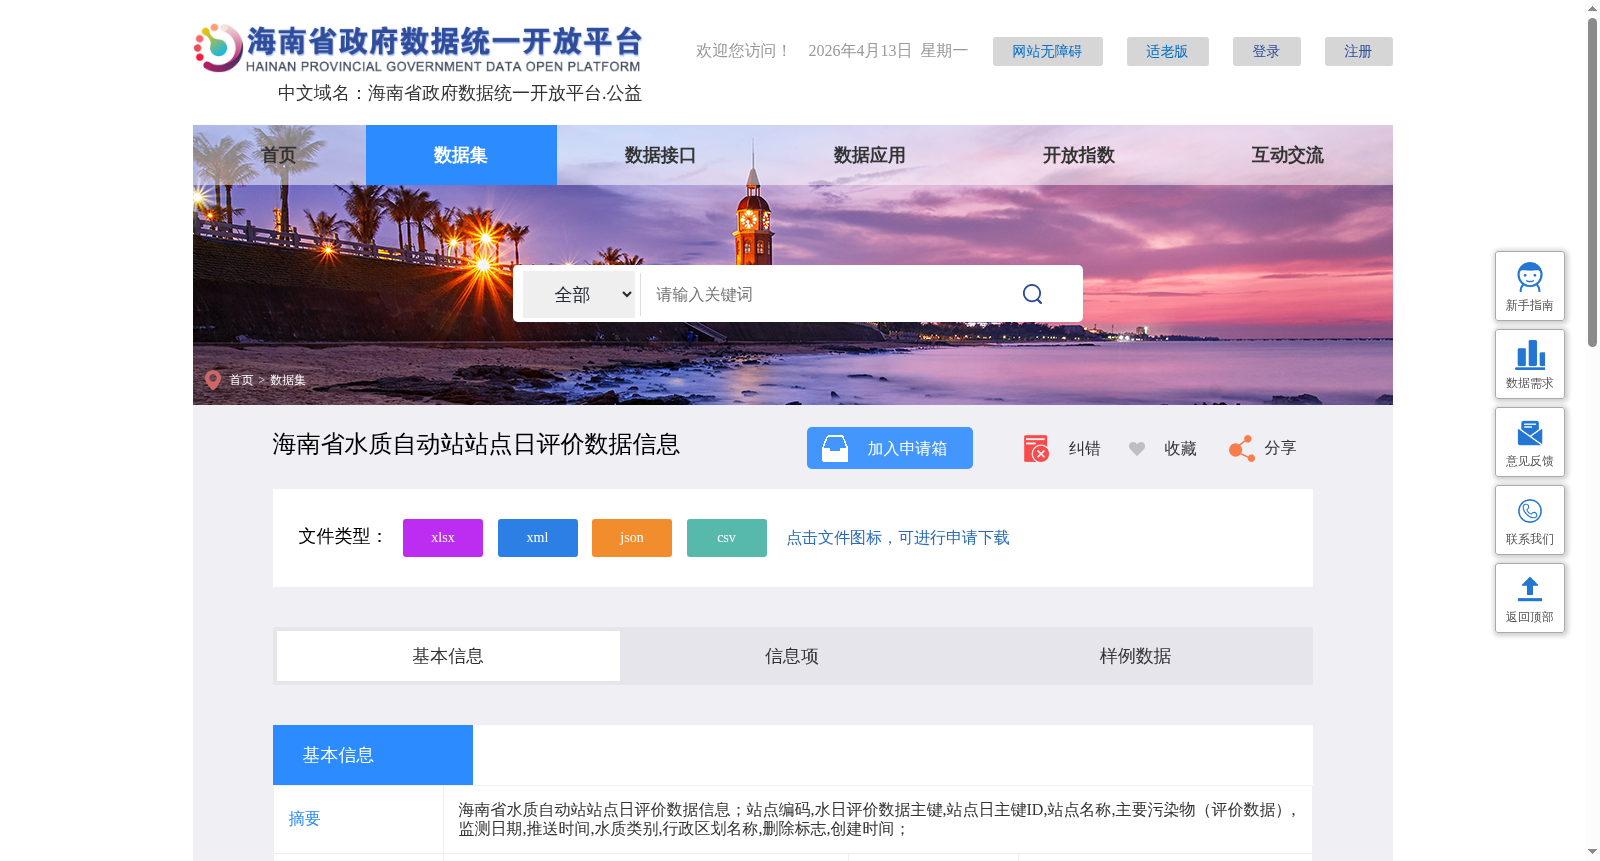
Task: Click the 分享 text link
Action: (x=1280, y=448)
